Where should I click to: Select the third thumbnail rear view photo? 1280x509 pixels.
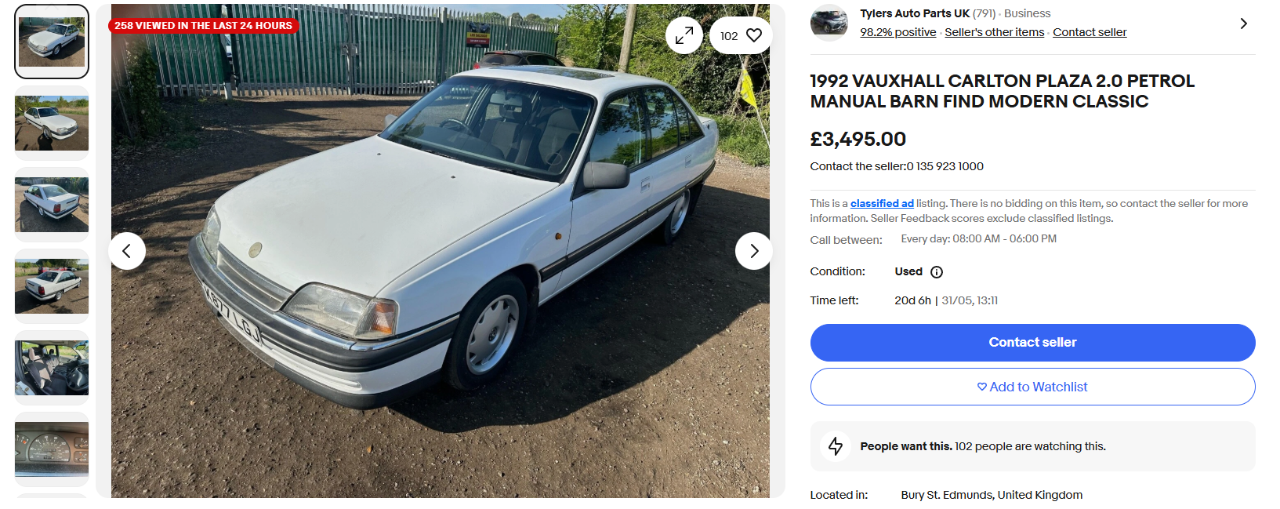coord(52,204)
